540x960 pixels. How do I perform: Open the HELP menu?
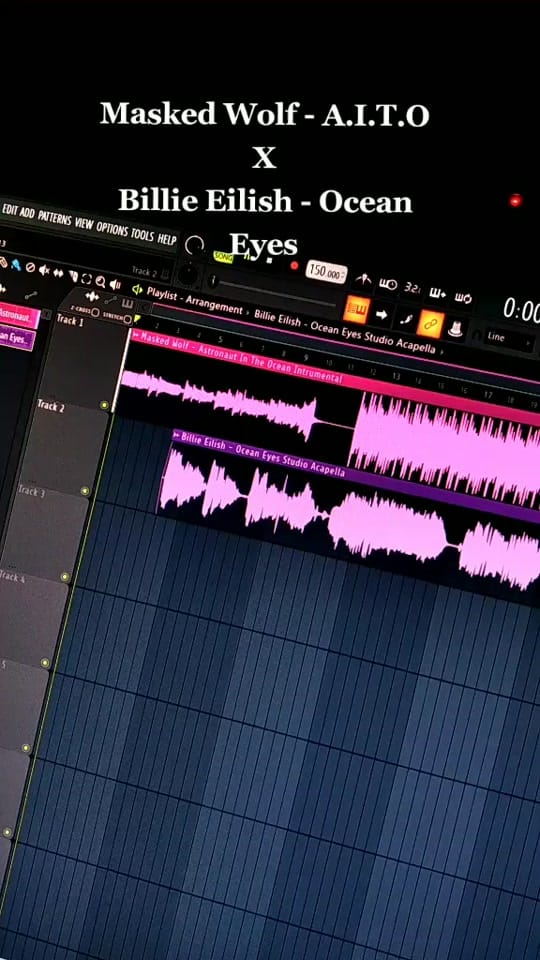(x=167, y=239)
